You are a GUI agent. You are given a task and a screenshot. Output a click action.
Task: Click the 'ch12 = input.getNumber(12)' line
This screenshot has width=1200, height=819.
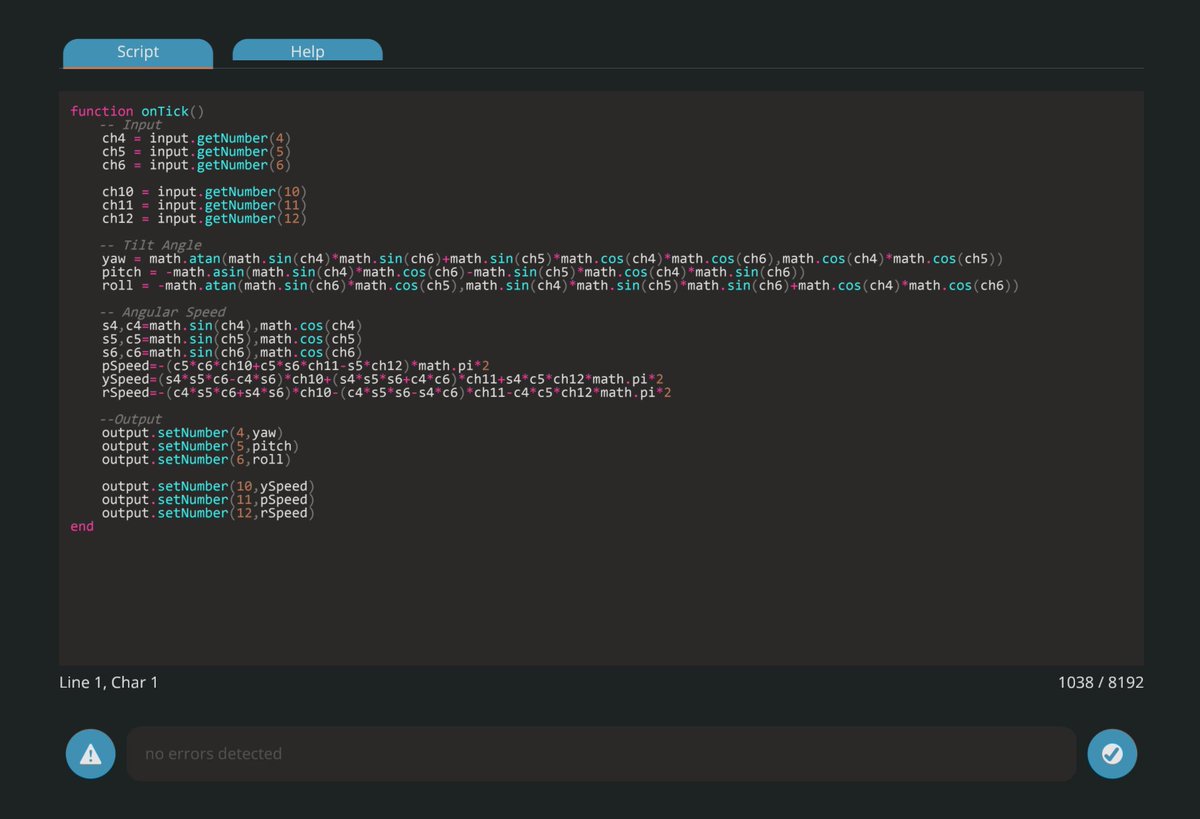(205, 218)
